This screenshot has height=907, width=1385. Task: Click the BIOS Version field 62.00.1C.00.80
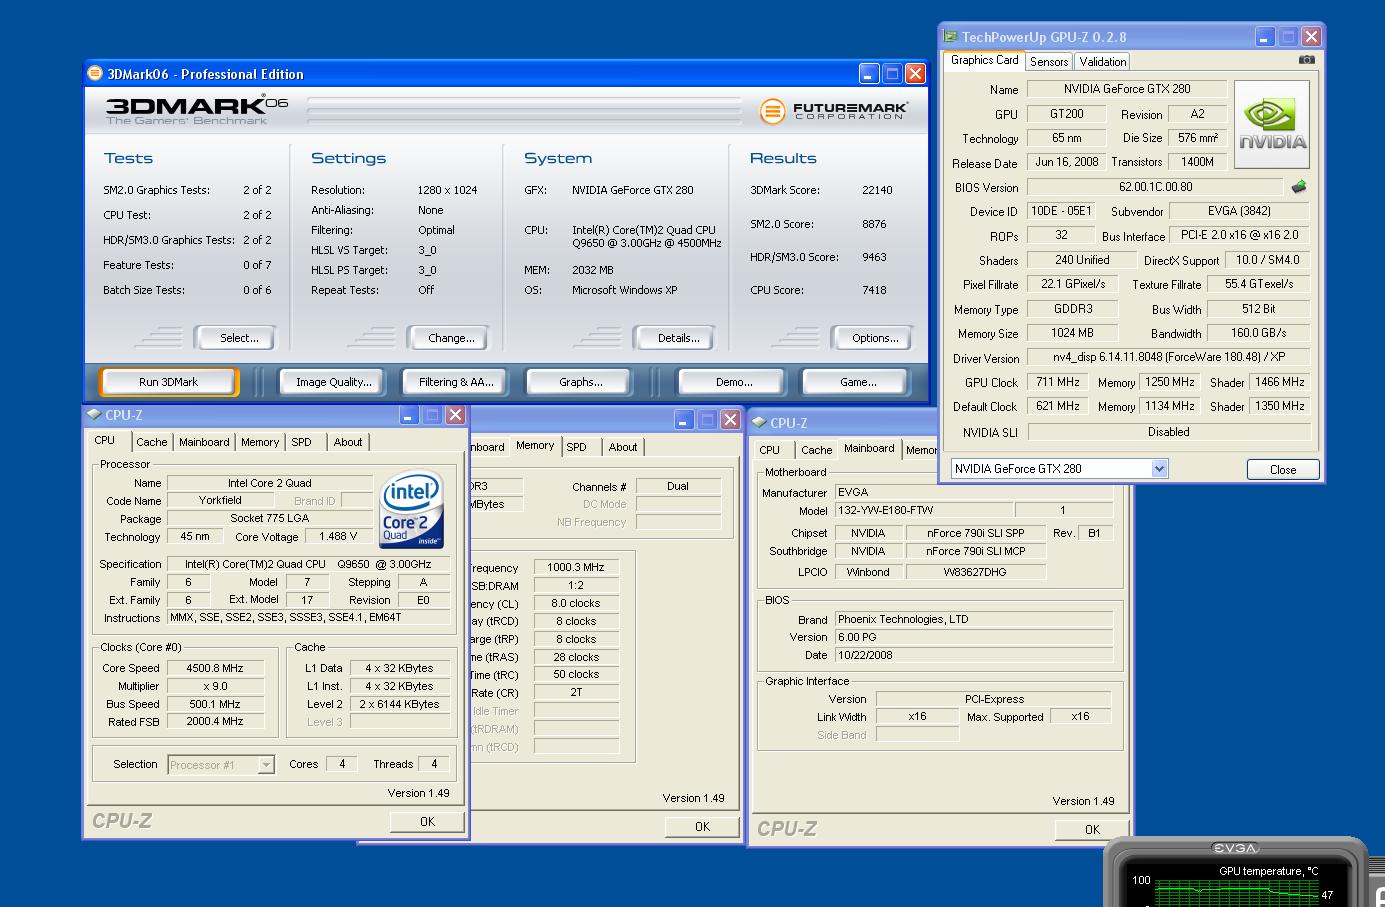coord(1155,187)
